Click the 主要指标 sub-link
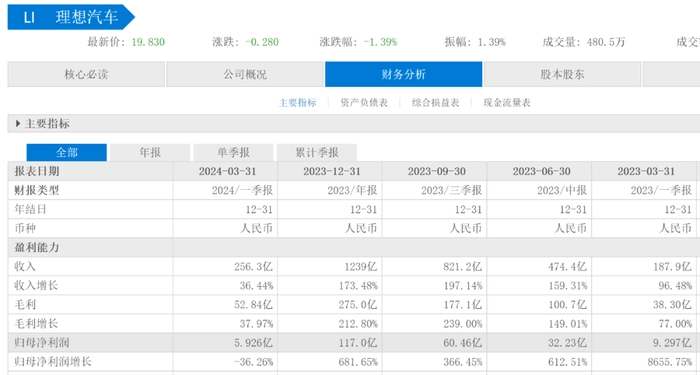This screenshot has width=700, height=375. pos(297,103)
